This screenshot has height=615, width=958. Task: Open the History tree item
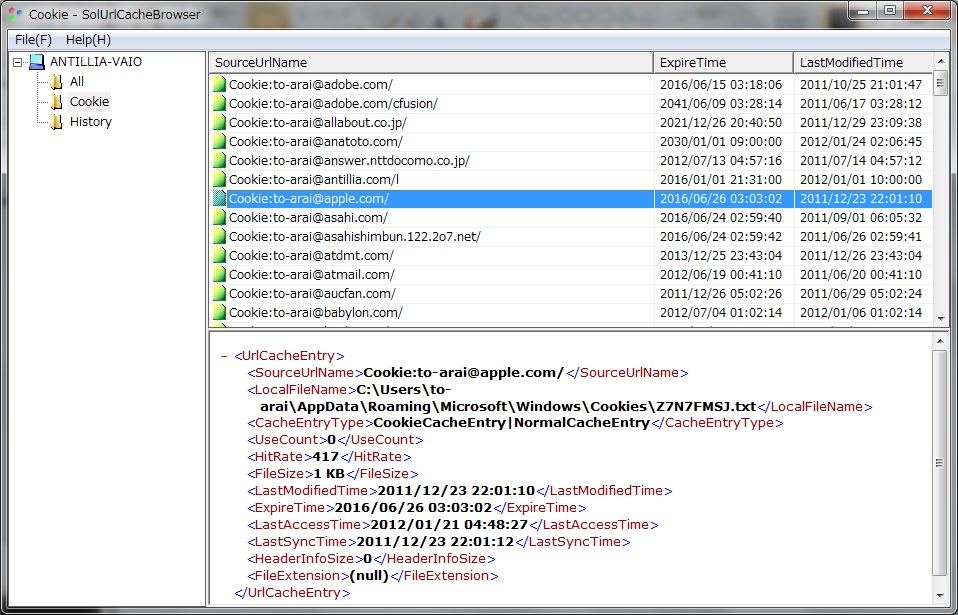click(90, 122)
